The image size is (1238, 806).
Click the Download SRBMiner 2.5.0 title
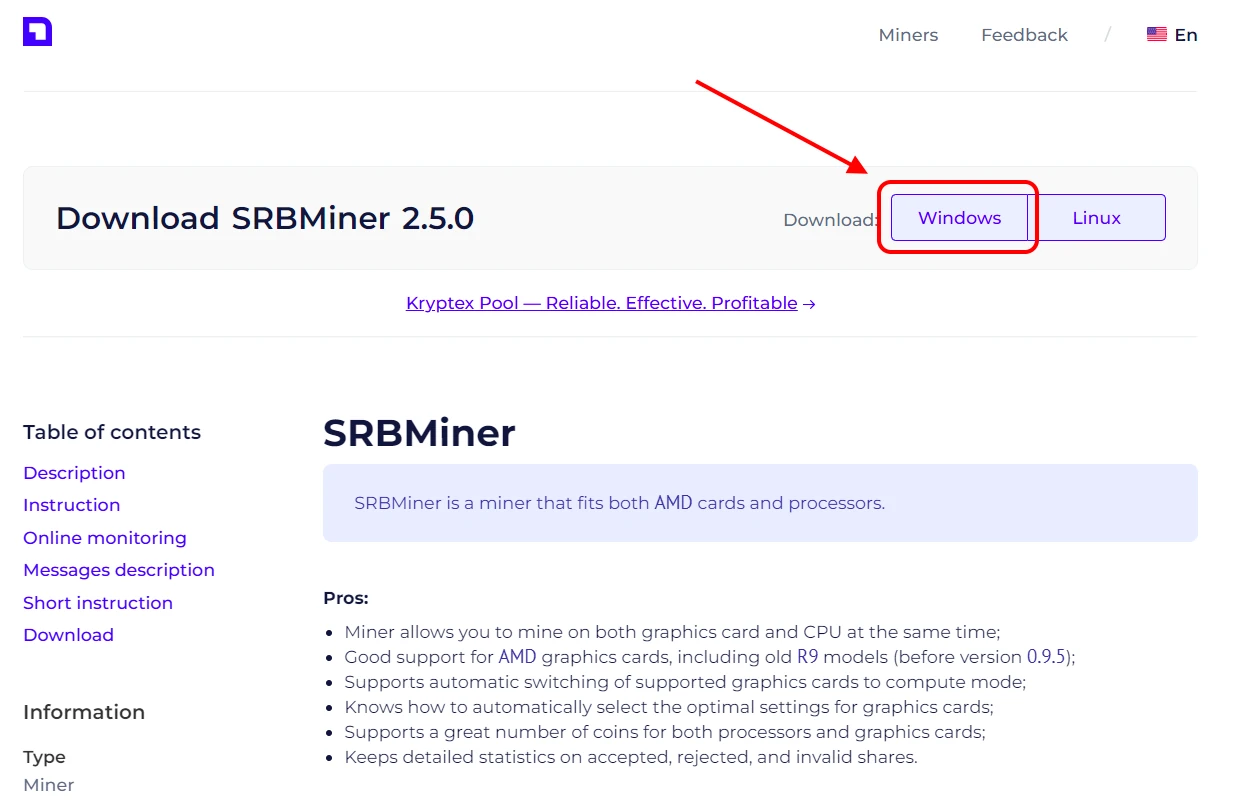264,218
